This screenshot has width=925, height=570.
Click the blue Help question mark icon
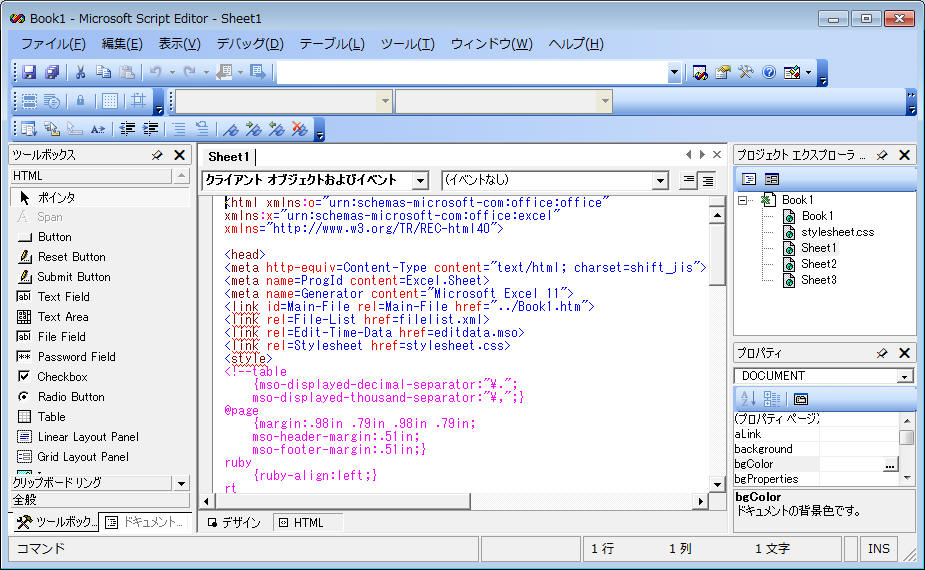768,72
